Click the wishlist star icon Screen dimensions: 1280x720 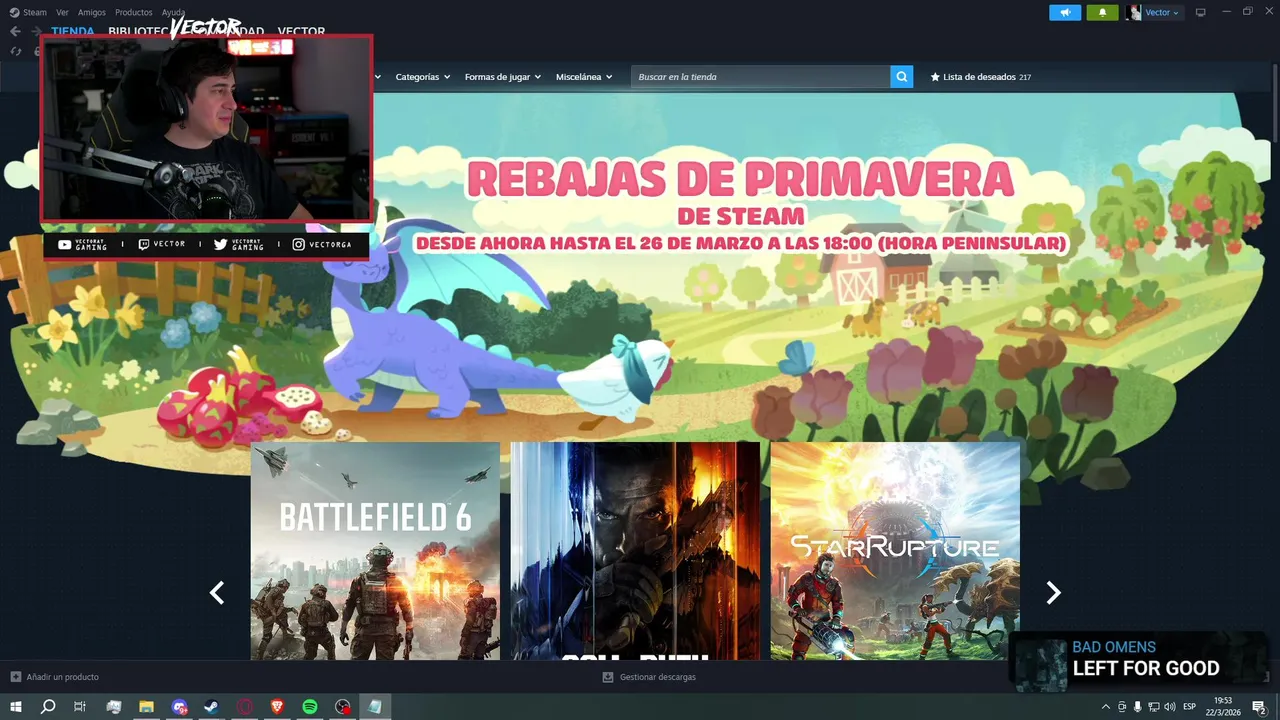tap(935, 77)
